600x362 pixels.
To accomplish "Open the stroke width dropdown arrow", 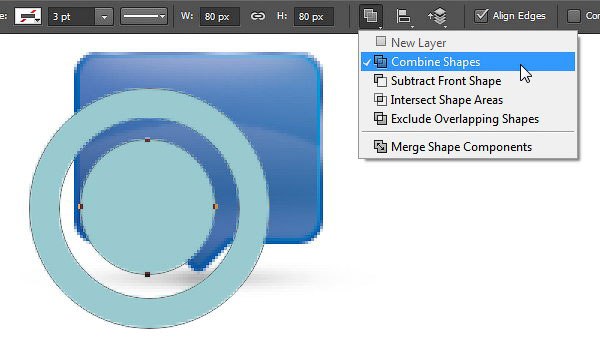I will coord(104,17).
